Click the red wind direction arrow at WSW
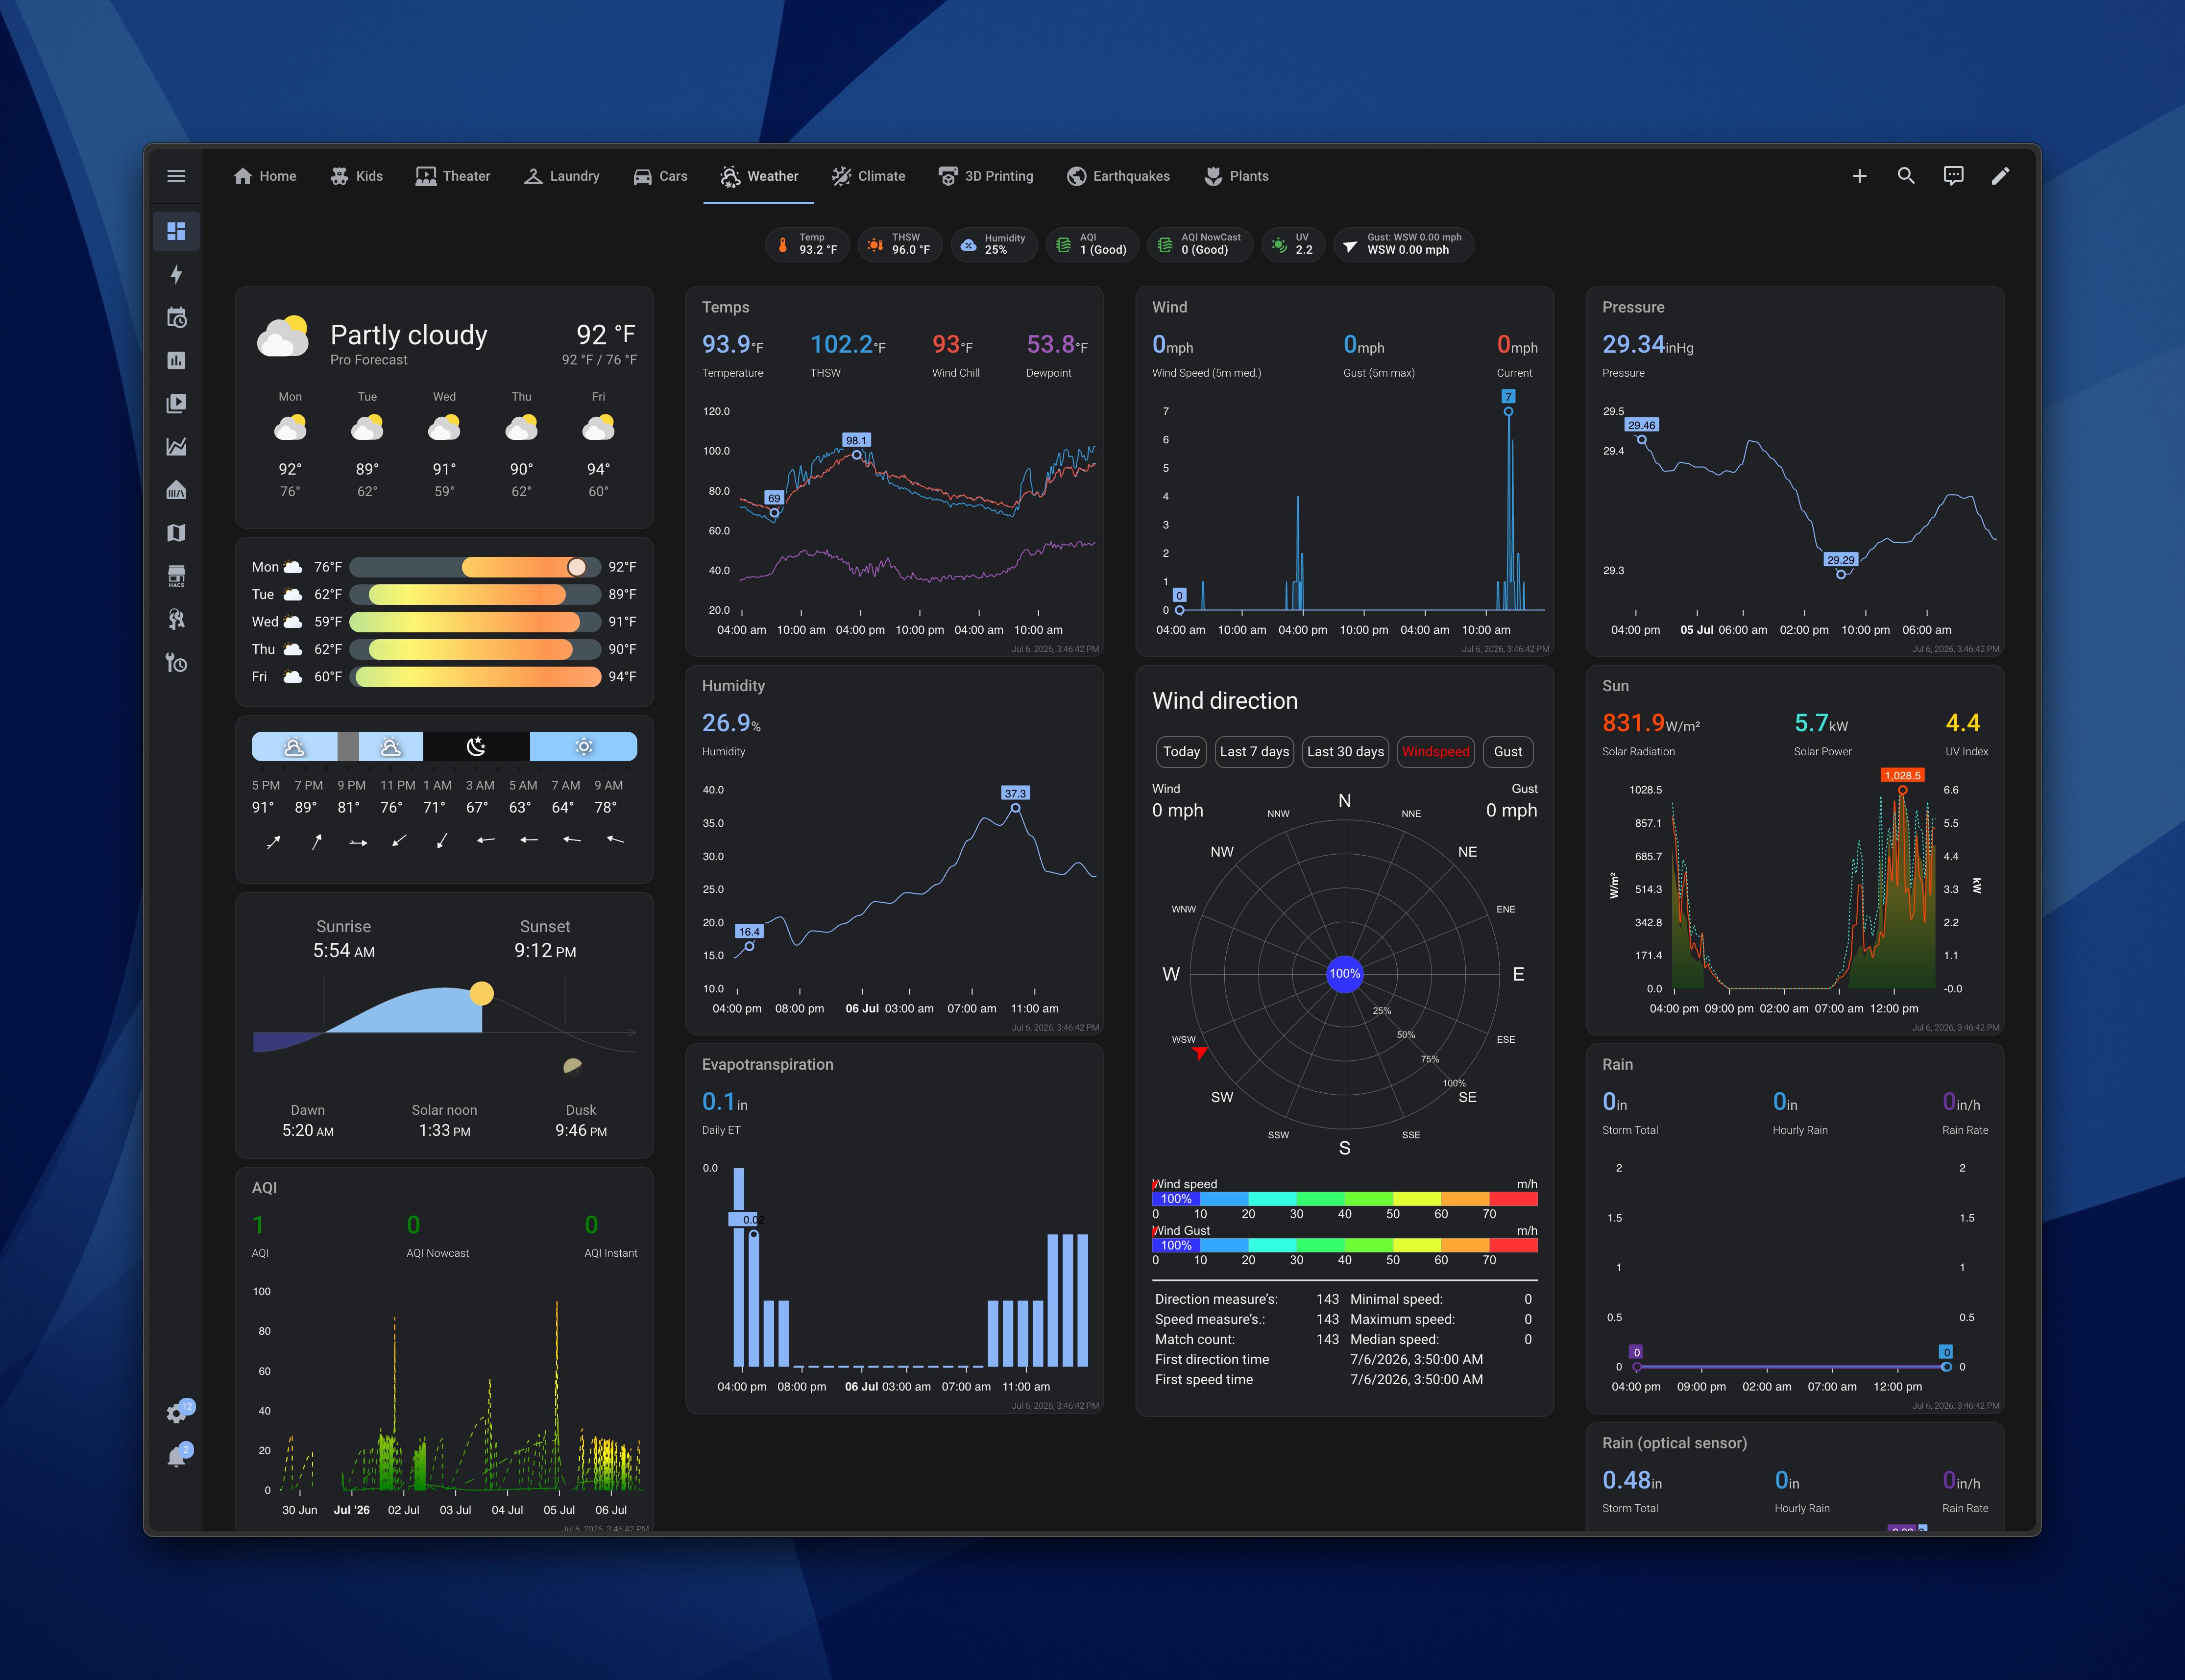Image resolution: width=2185 pixels, height=1680 pixels. [x=1200, y=1053]
